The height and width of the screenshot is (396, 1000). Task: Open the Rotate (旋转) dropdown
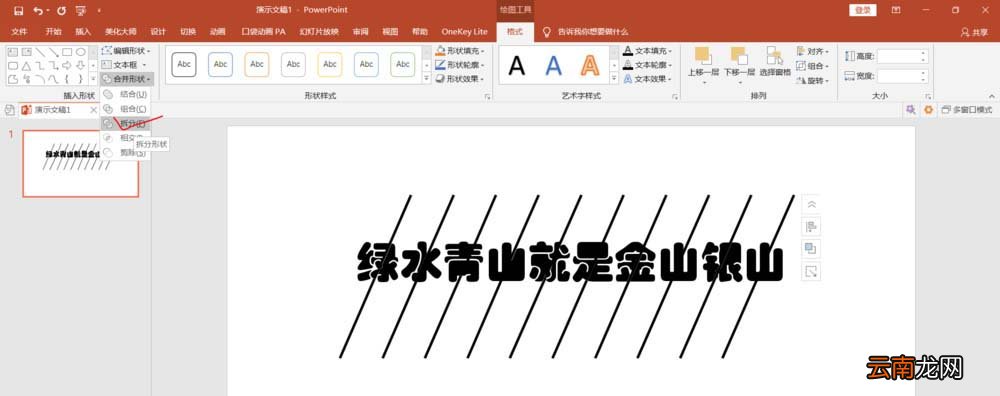click(813, 80)
